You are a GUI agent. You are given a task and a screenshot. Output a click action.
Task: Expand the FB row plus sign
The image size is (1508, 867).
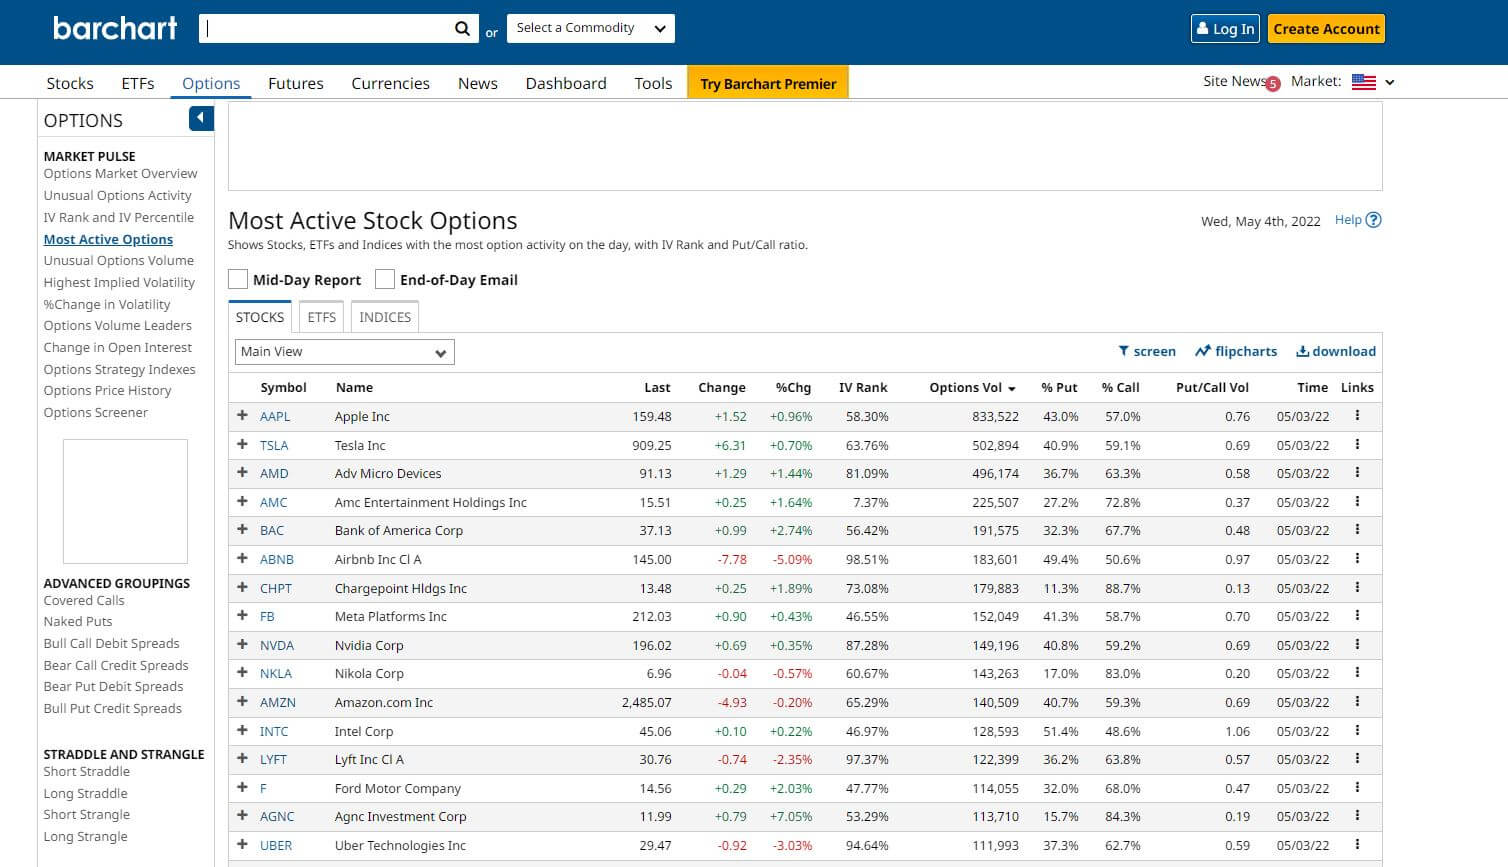242,615
